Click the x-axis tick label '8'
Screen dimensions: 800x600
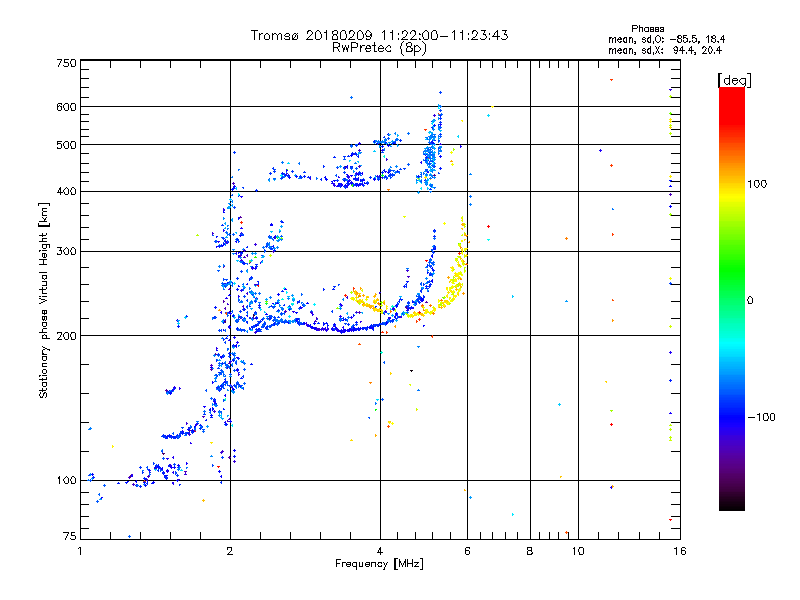(x=530, y=551)
